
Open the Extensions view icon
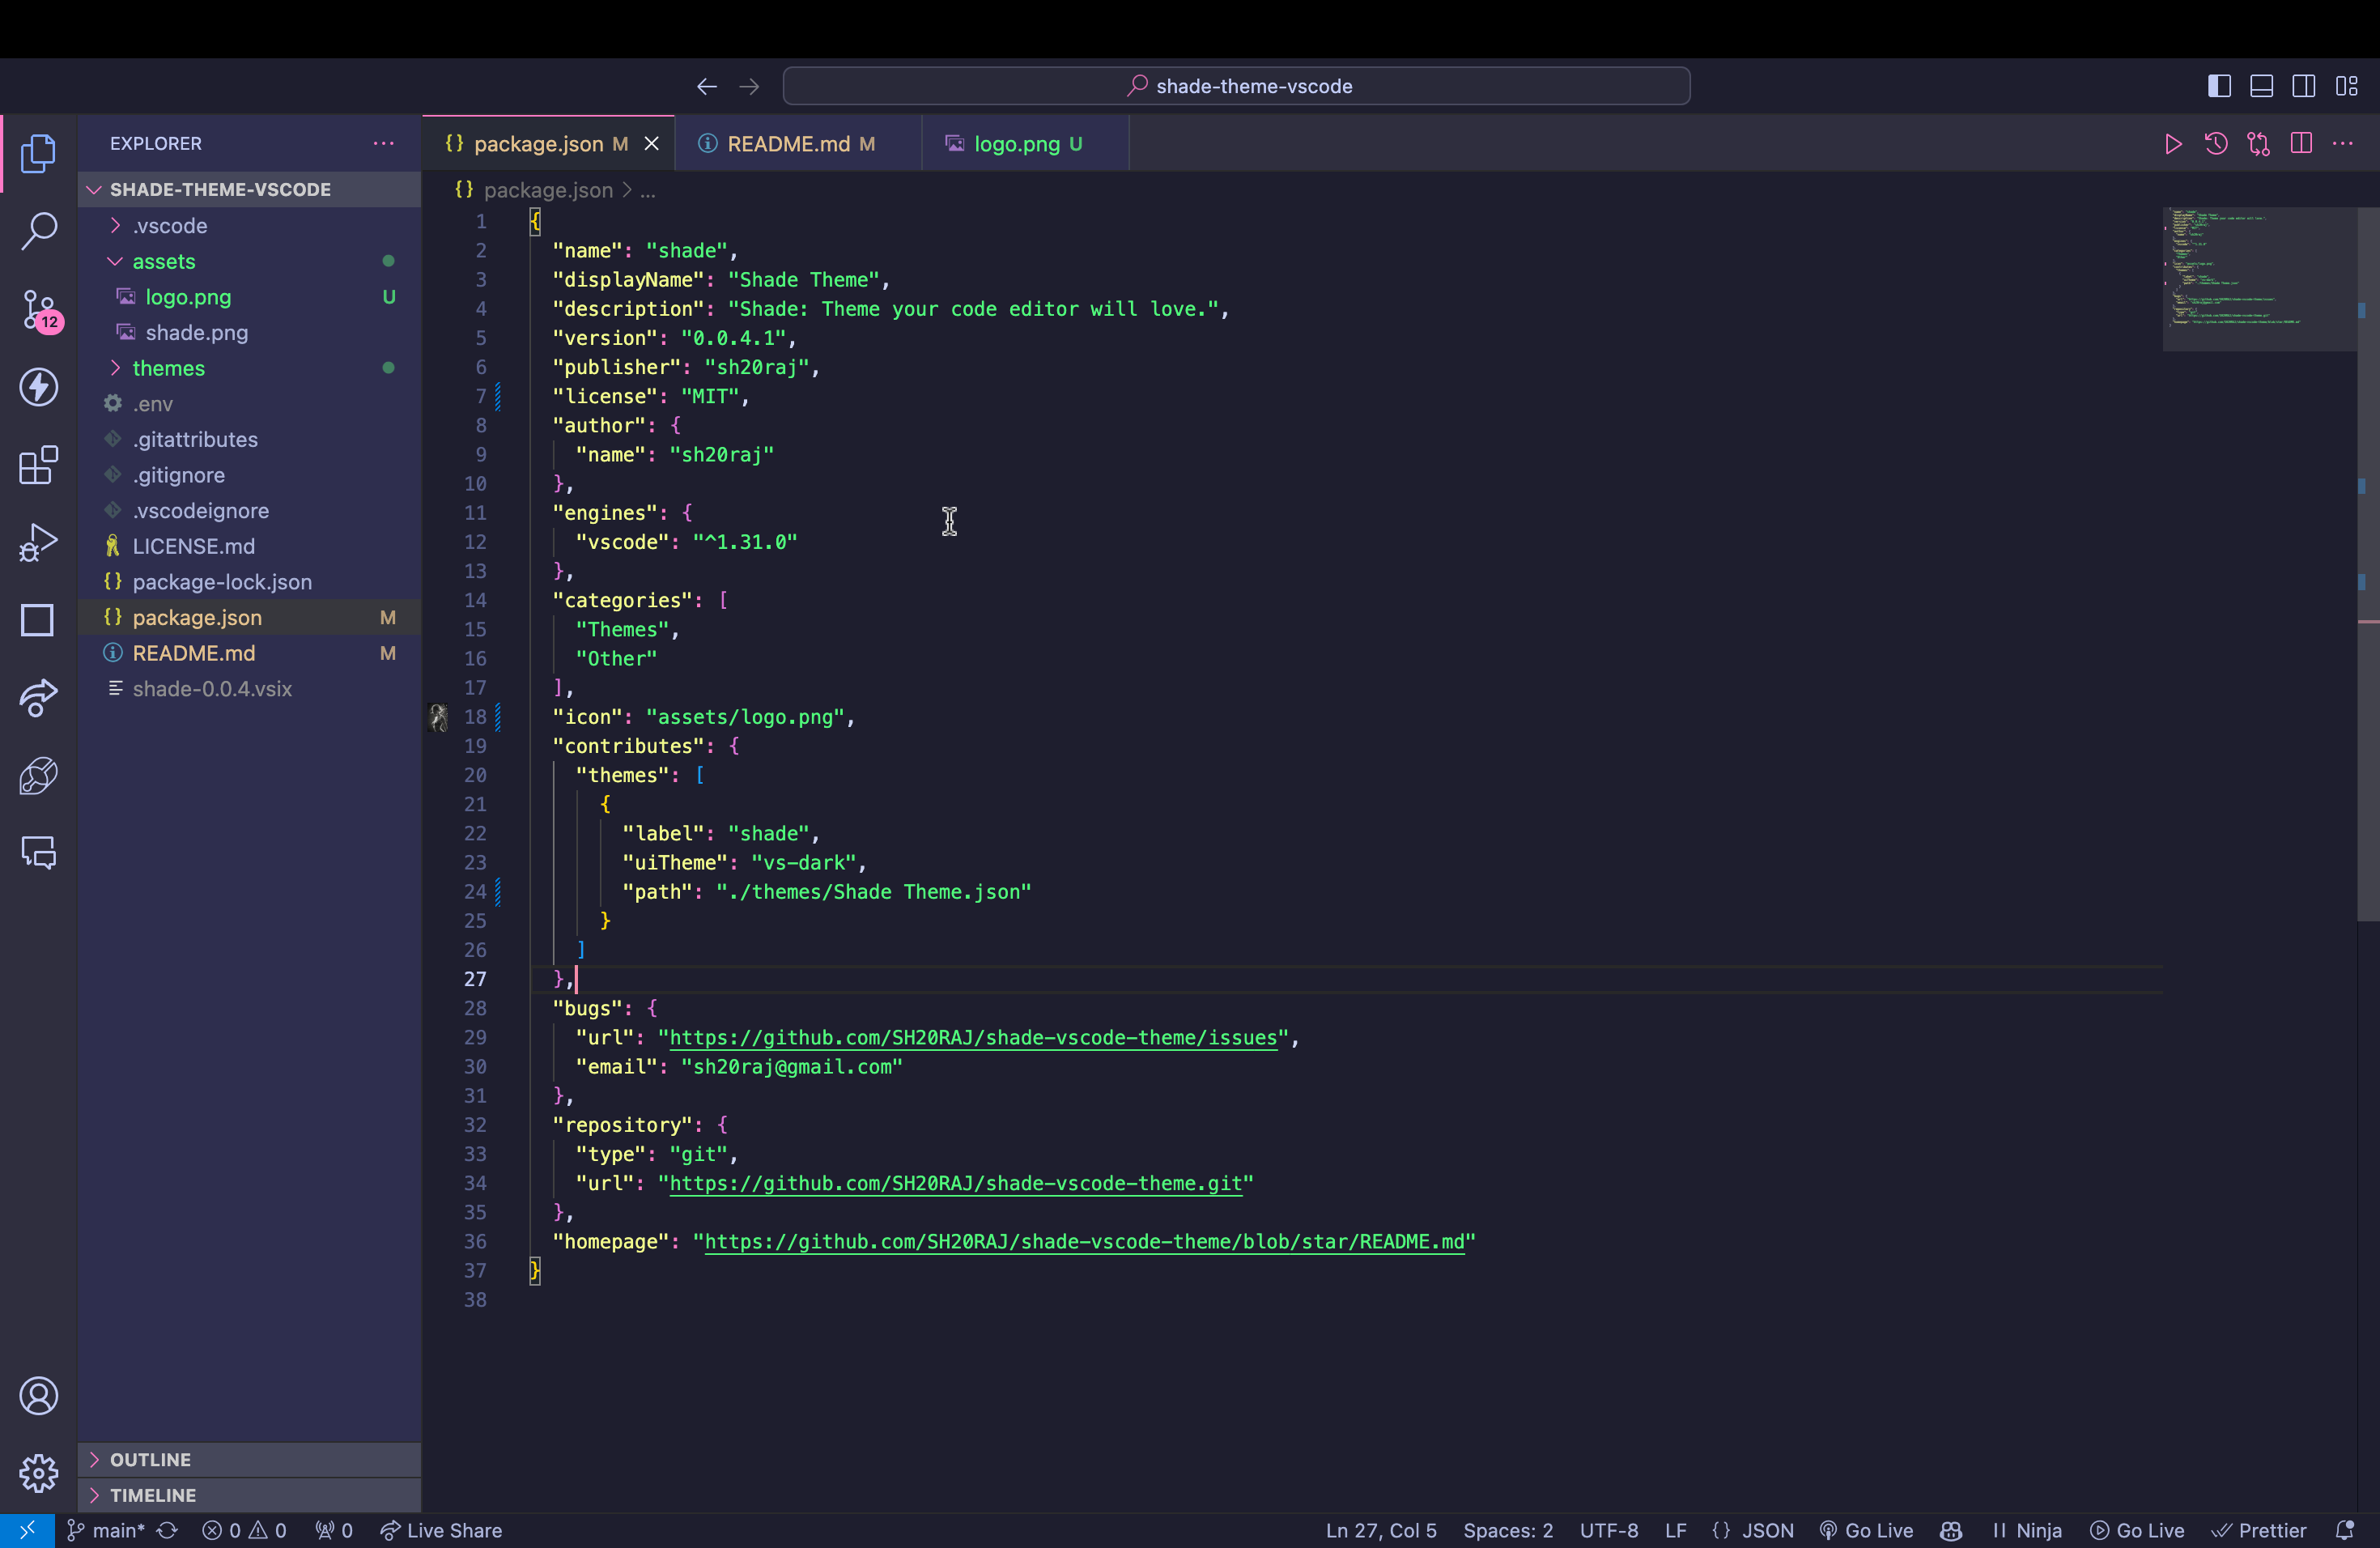tap(38, 465)
